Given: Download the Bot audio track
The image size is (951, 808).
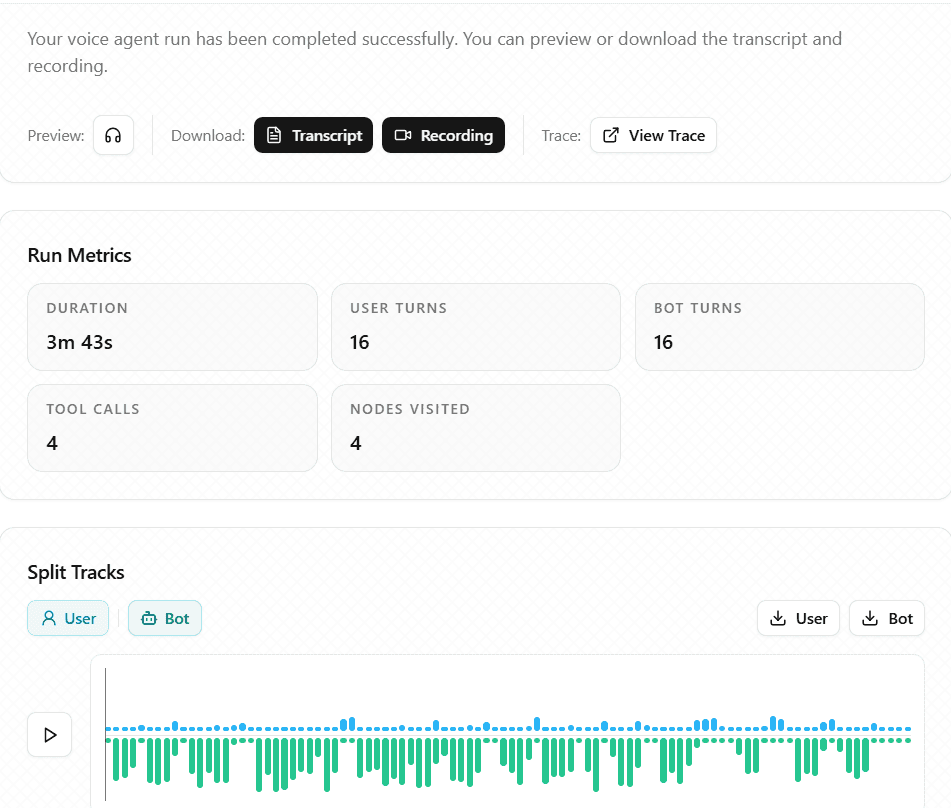Looking at the screenshot, I should pyautogui.click(x=887, y=618).
